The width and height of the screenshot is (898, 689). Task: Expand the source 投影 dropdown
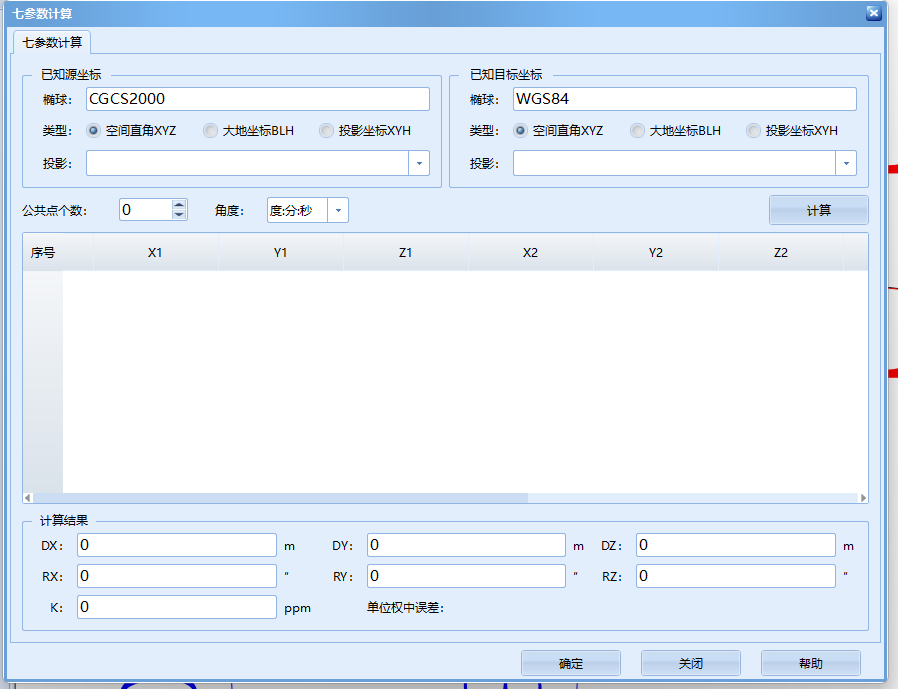[x=419, y=163]
